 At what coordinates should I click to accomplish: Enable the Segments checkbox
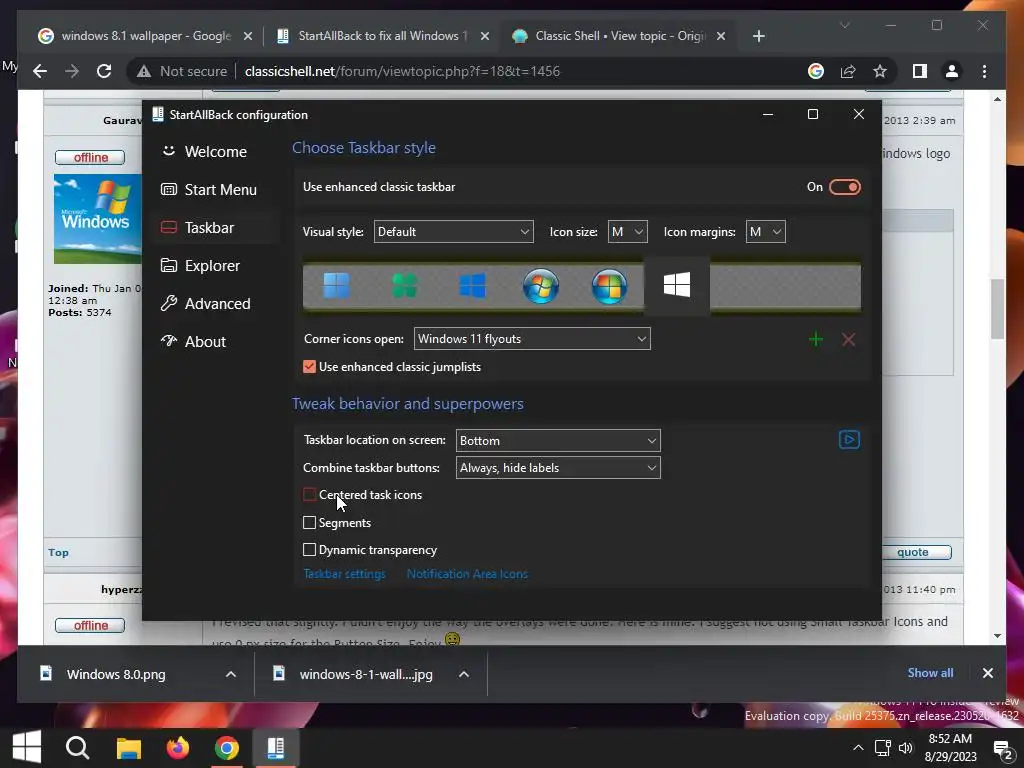click(310, 522)
